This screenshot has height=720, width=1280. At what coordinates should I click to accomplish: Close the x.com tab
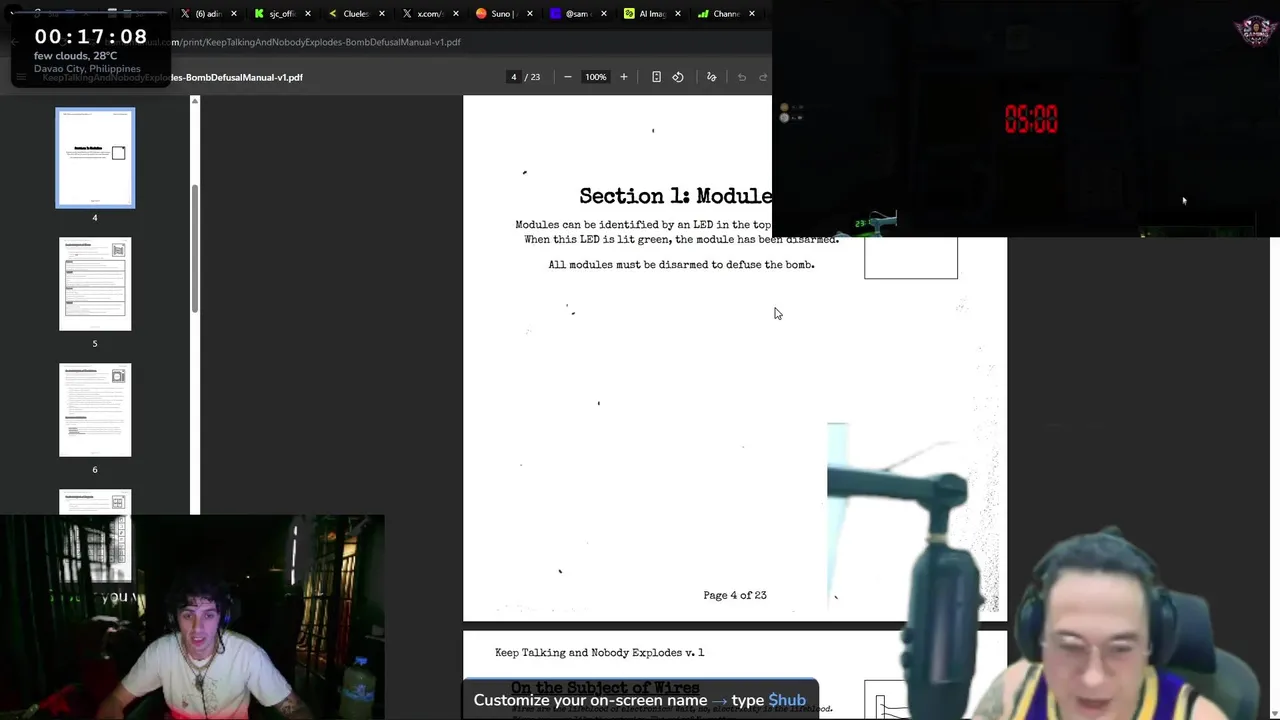(456, 14)
